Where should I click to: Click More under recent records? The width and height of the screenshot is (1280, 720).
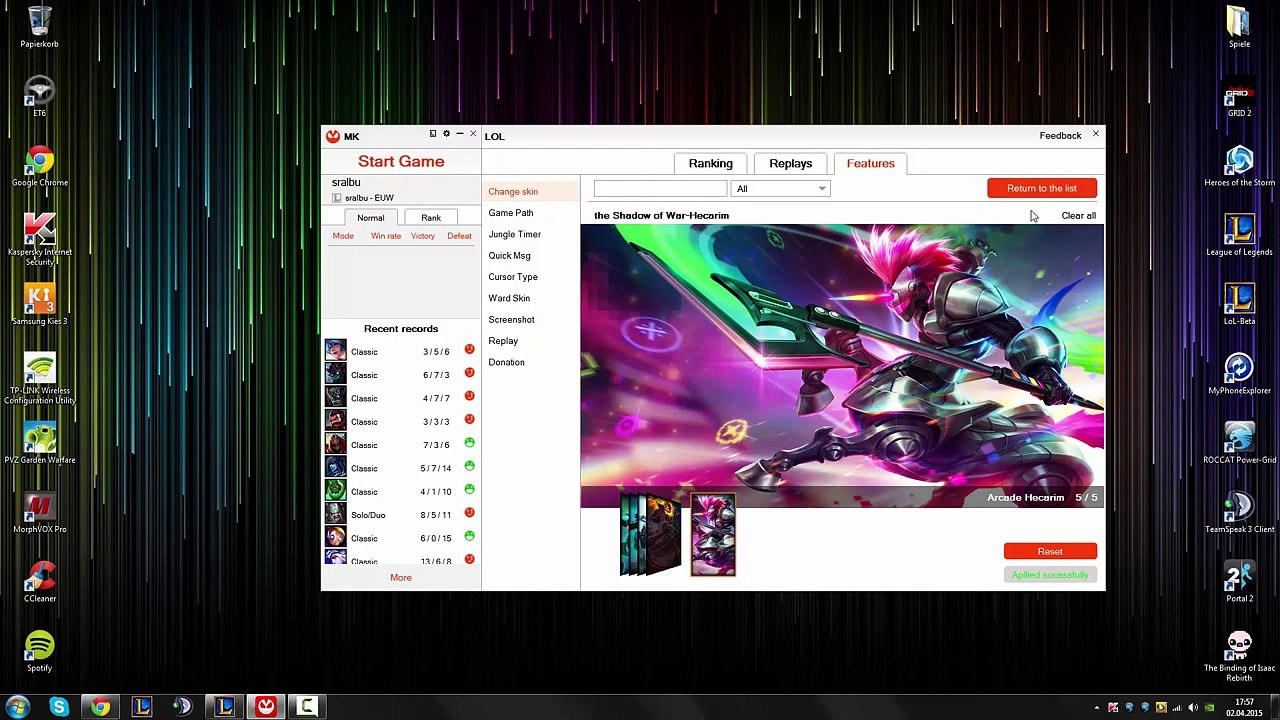click(401, 577)
